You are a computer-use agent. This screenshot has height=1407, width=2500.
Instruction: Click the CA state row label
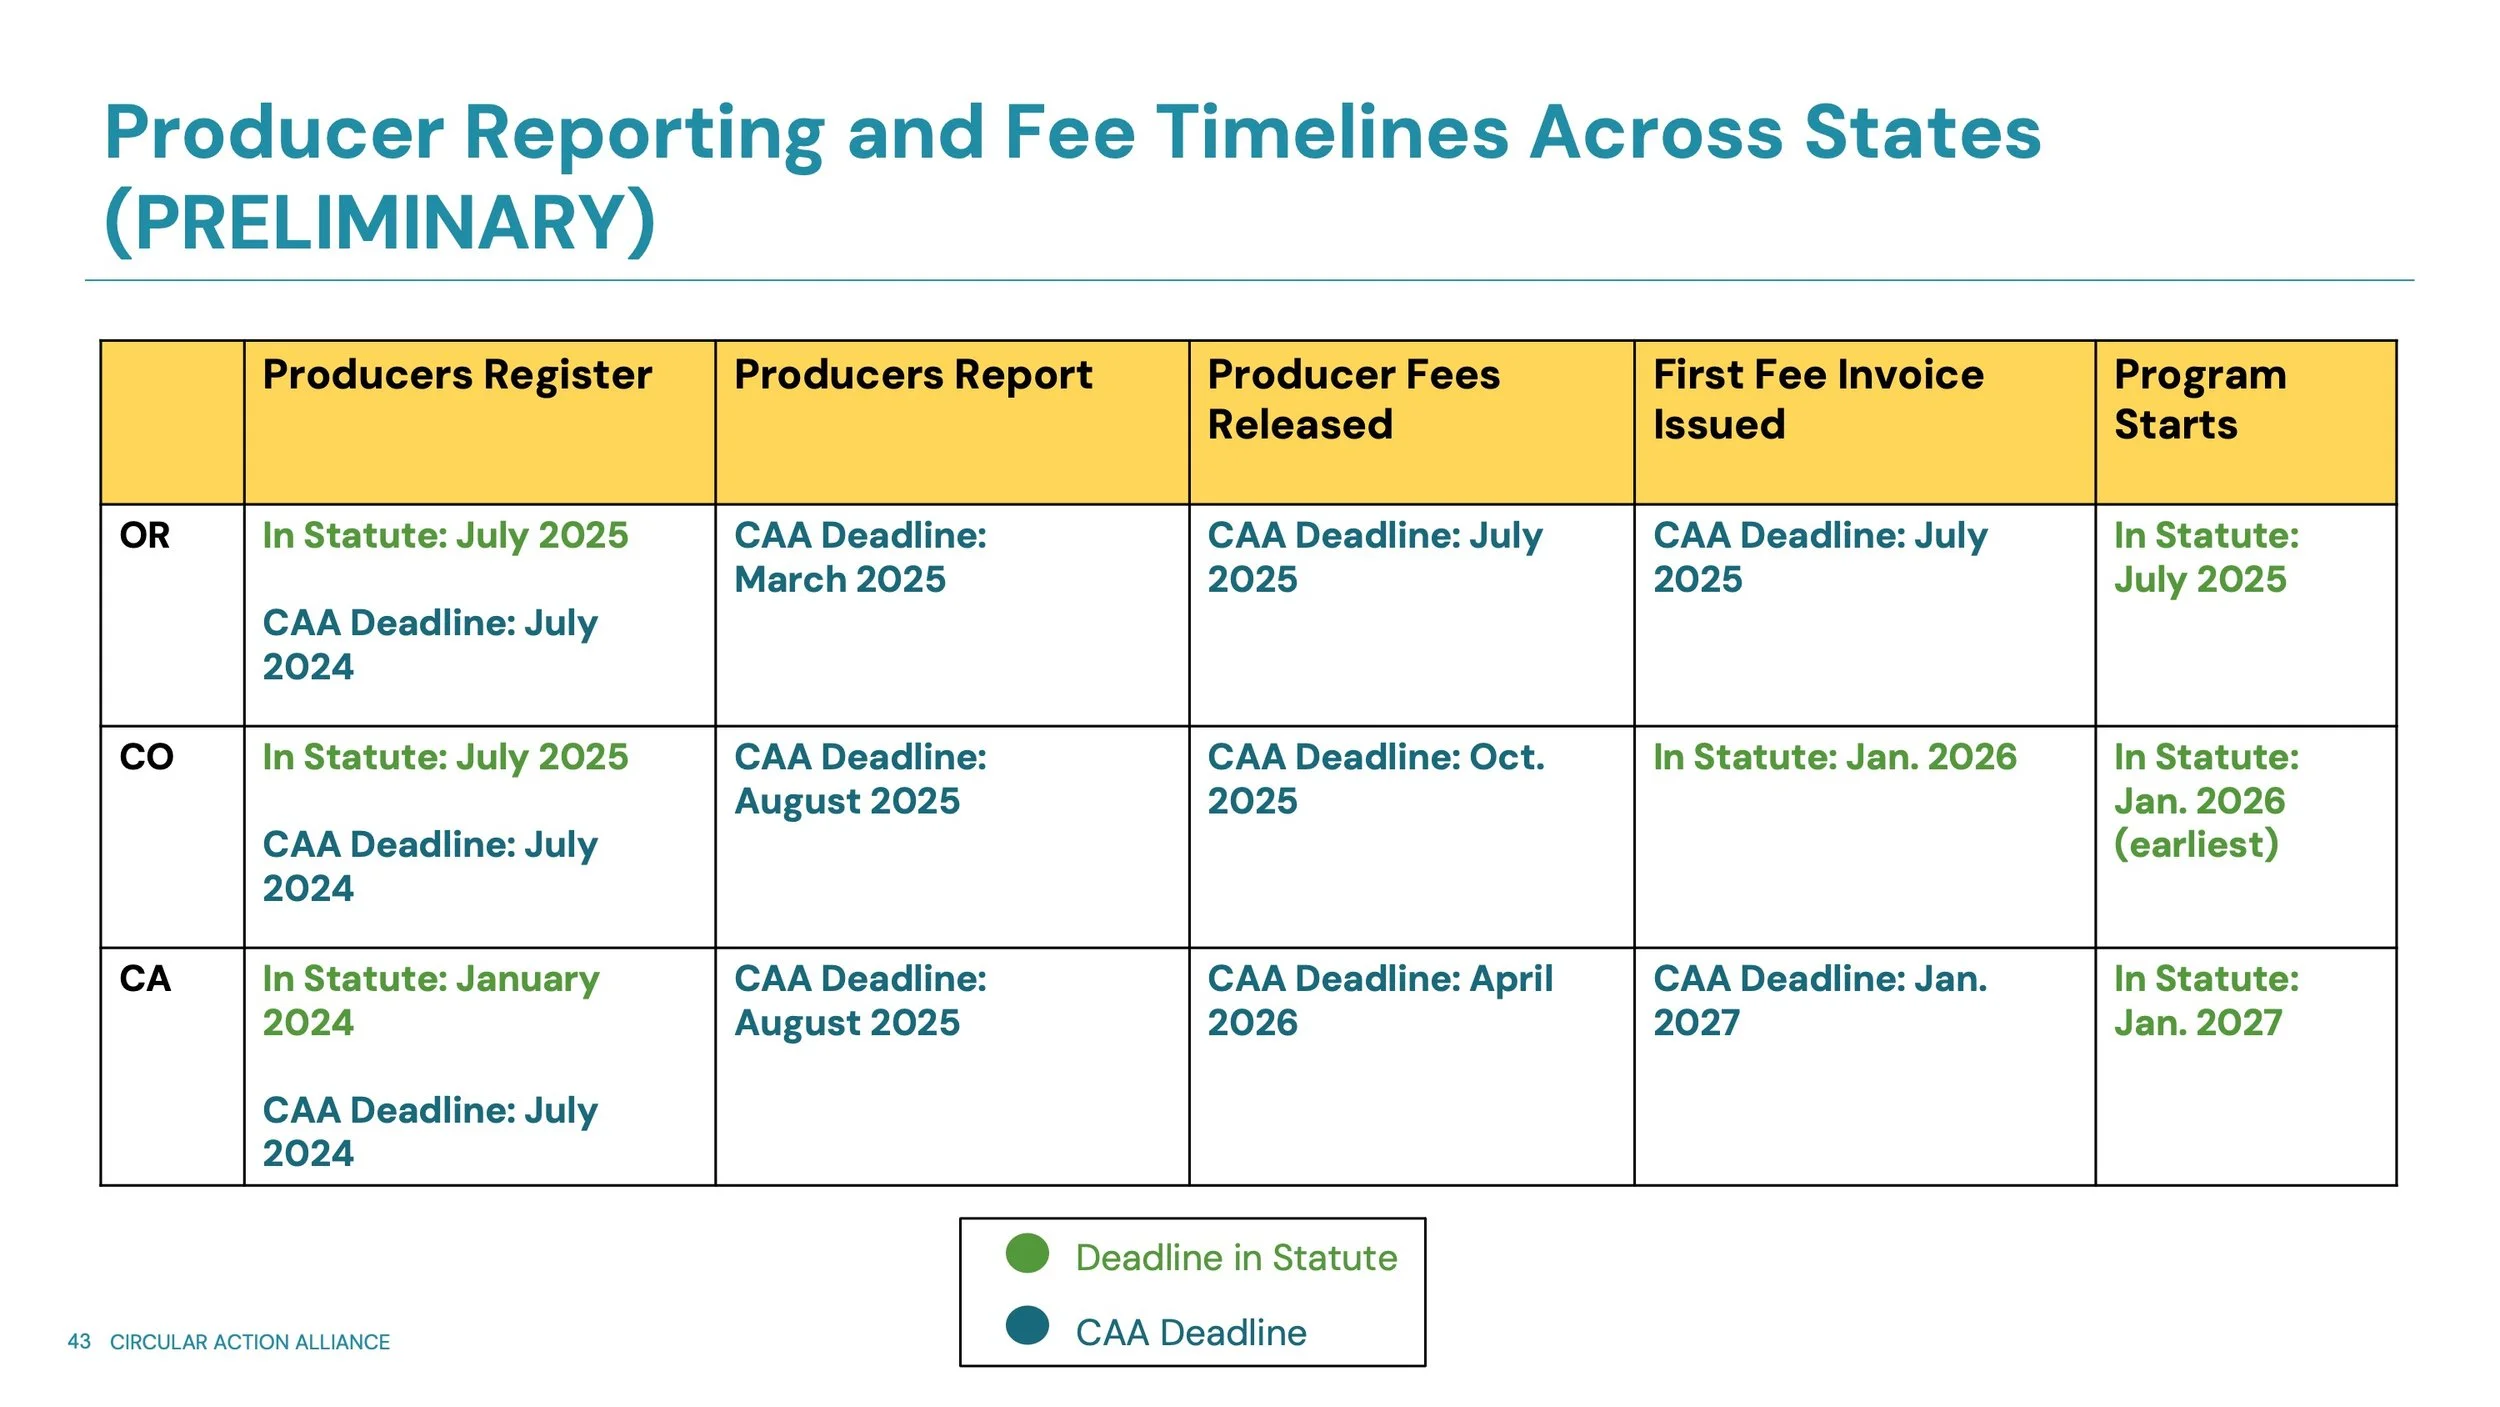pos(145,978)
